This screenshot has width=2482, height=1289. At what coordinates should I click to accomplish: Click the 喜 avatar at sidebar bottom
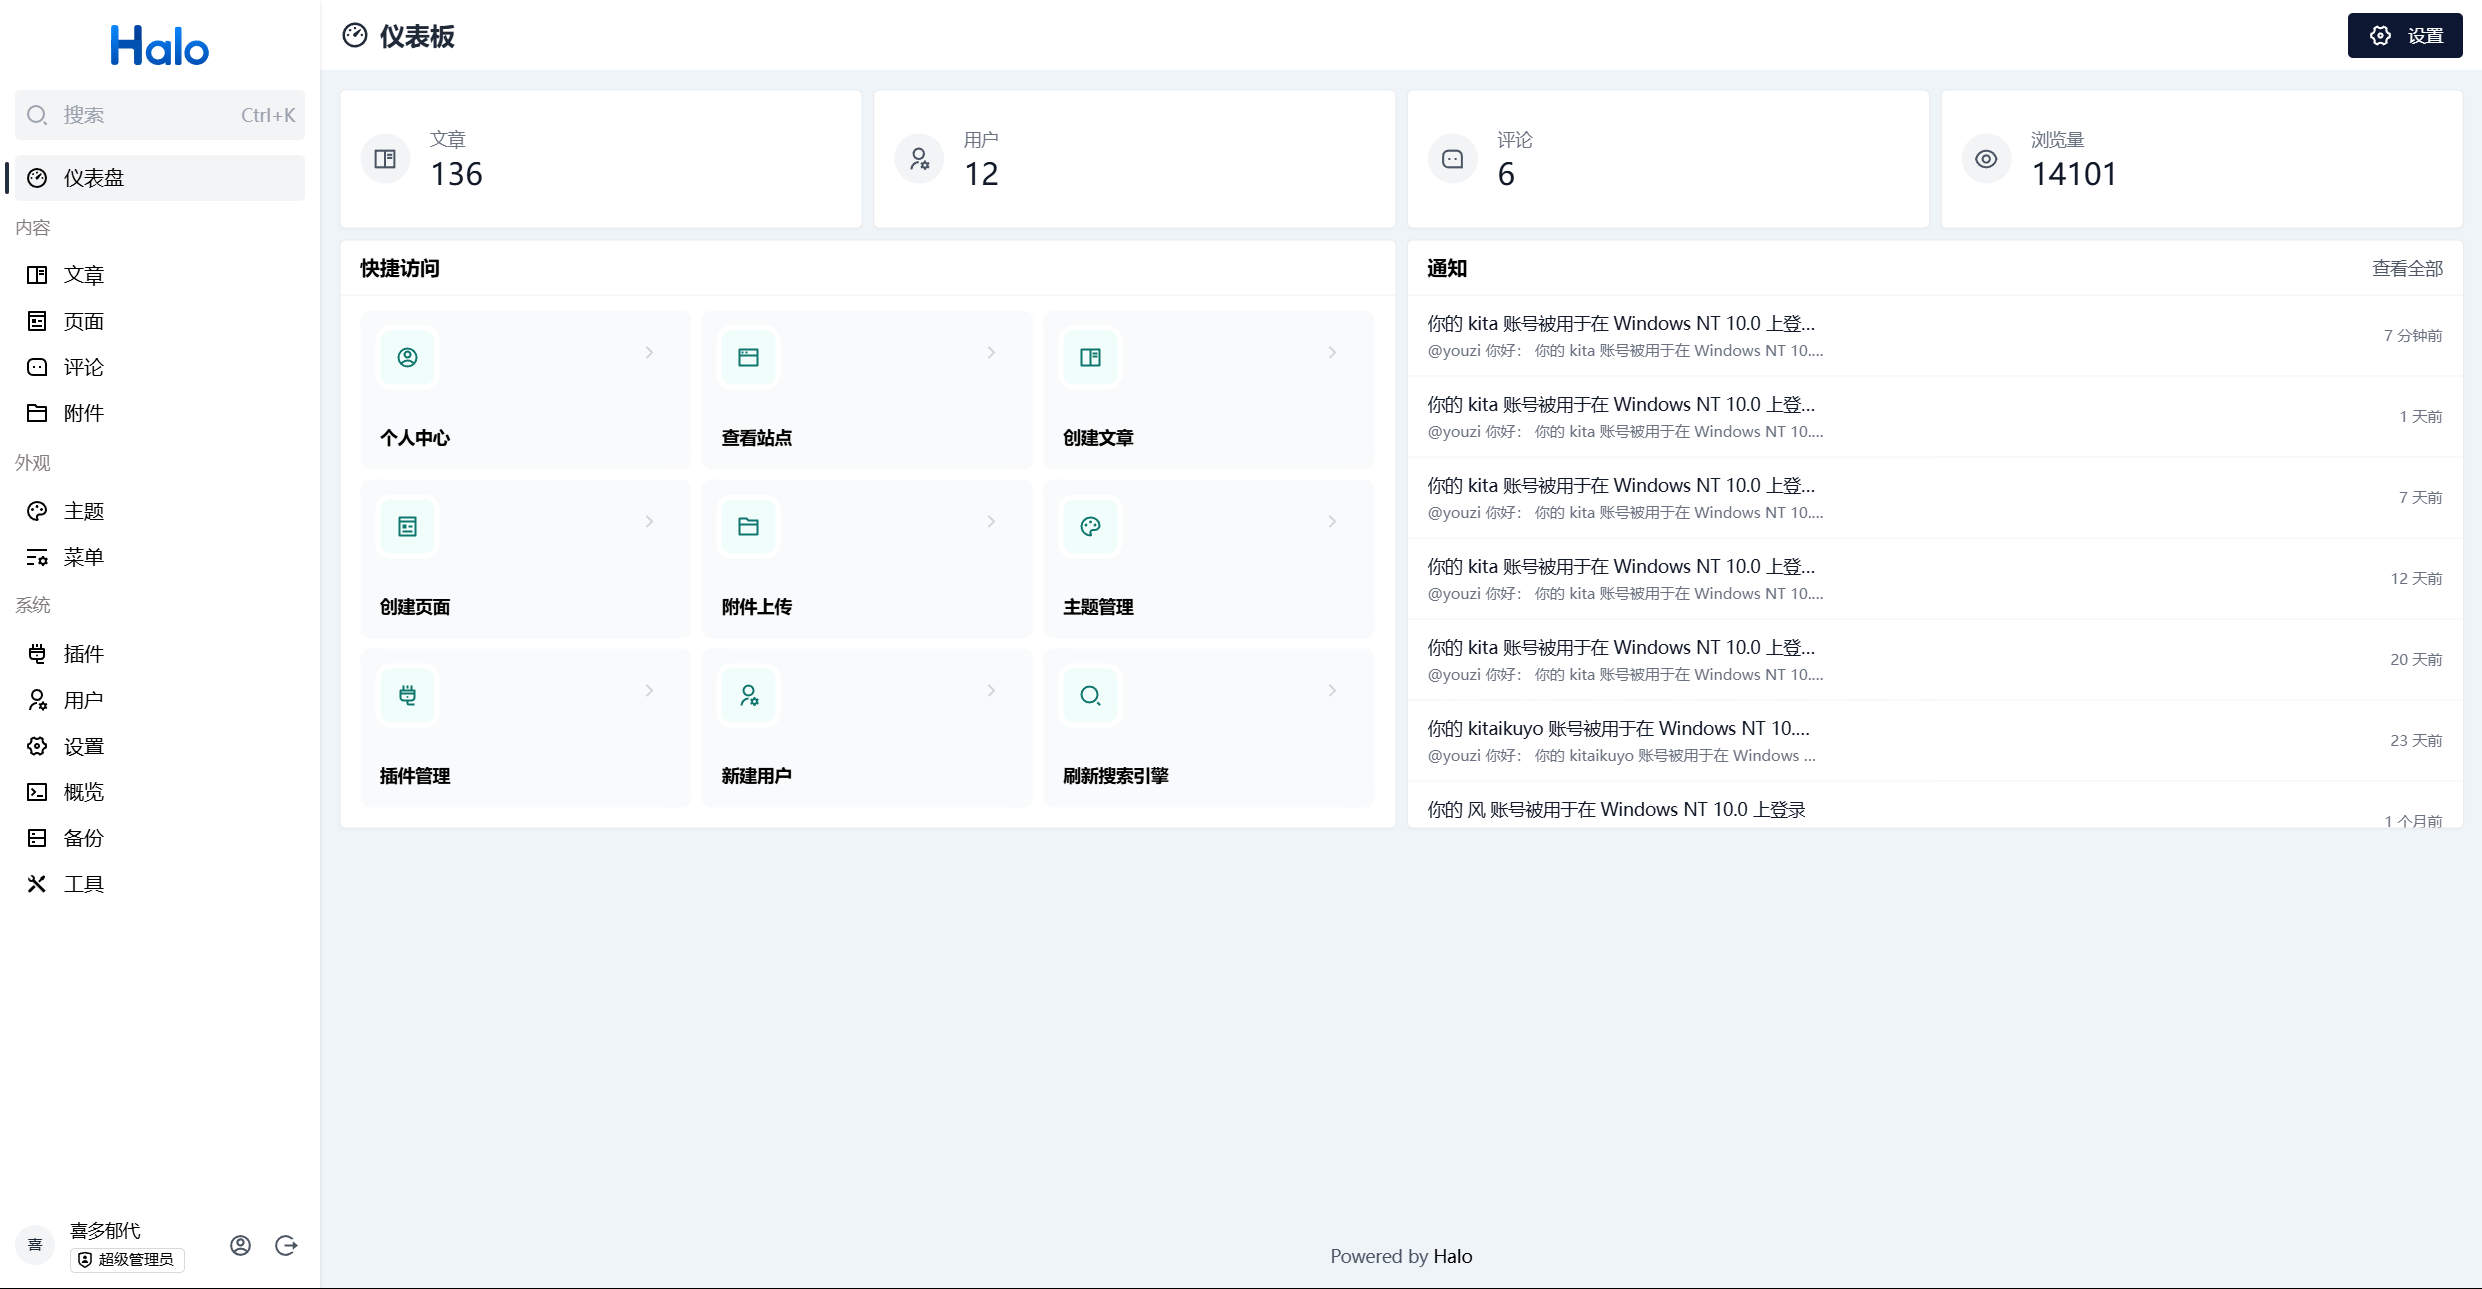(x=35, y=1245)
